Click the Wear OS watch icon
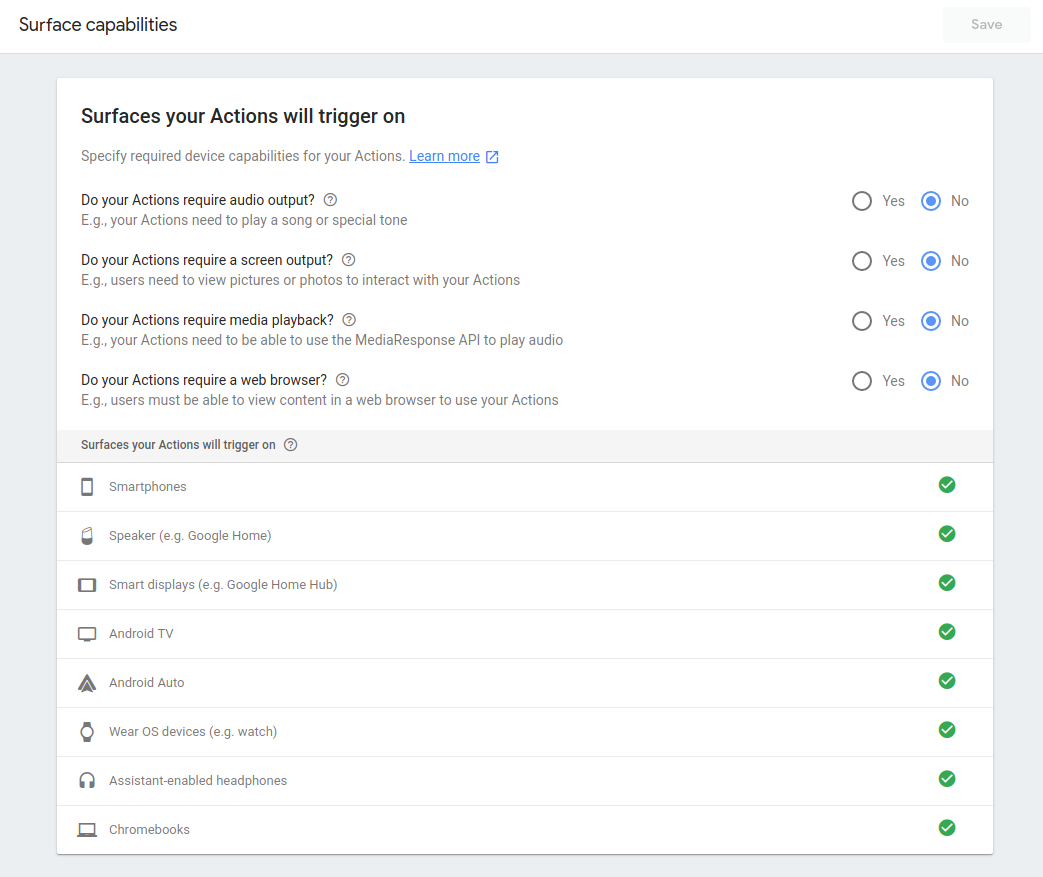Image resolution: width=1043 pixels, height=877 pixels. (87, 732)
